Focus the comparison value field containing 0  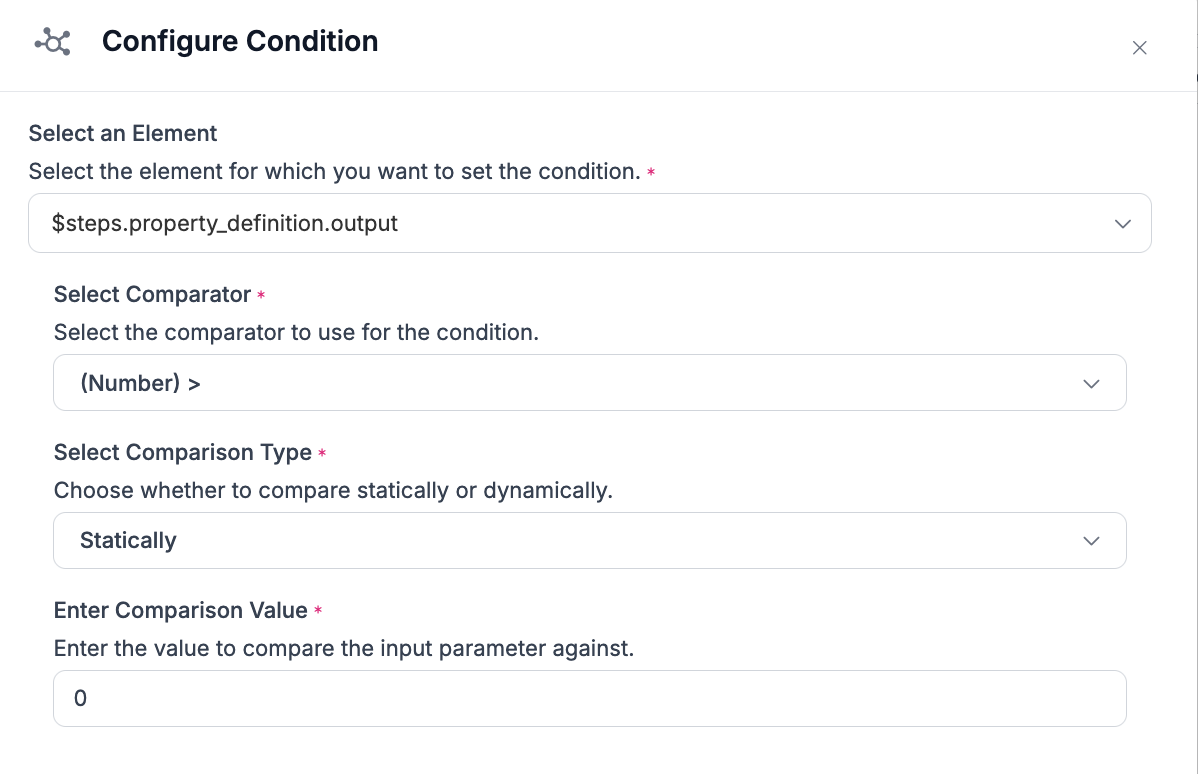[589, 698]
